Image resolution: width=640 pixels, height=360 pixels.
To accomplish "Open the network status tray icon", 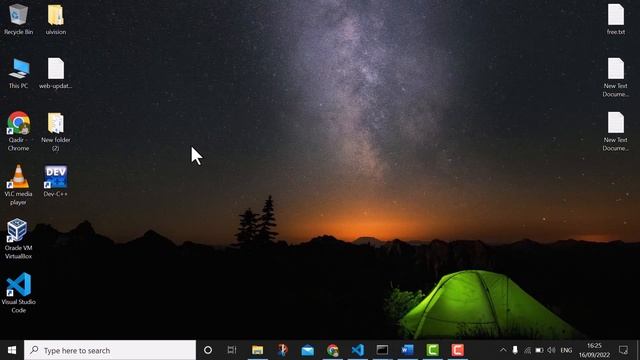I will tap(527, 350).
